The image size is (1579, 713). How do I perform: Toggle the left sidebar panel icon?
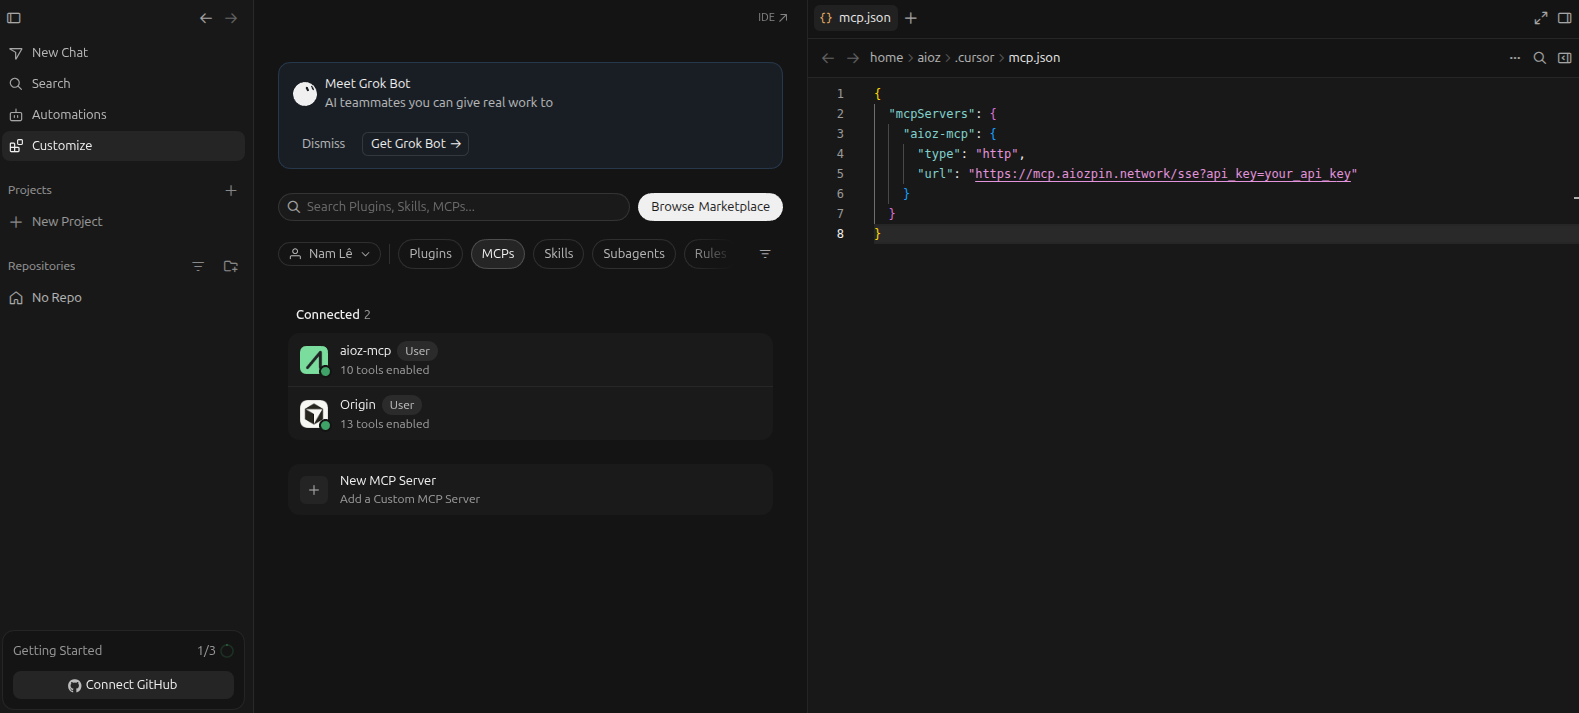tap(14, 18)
